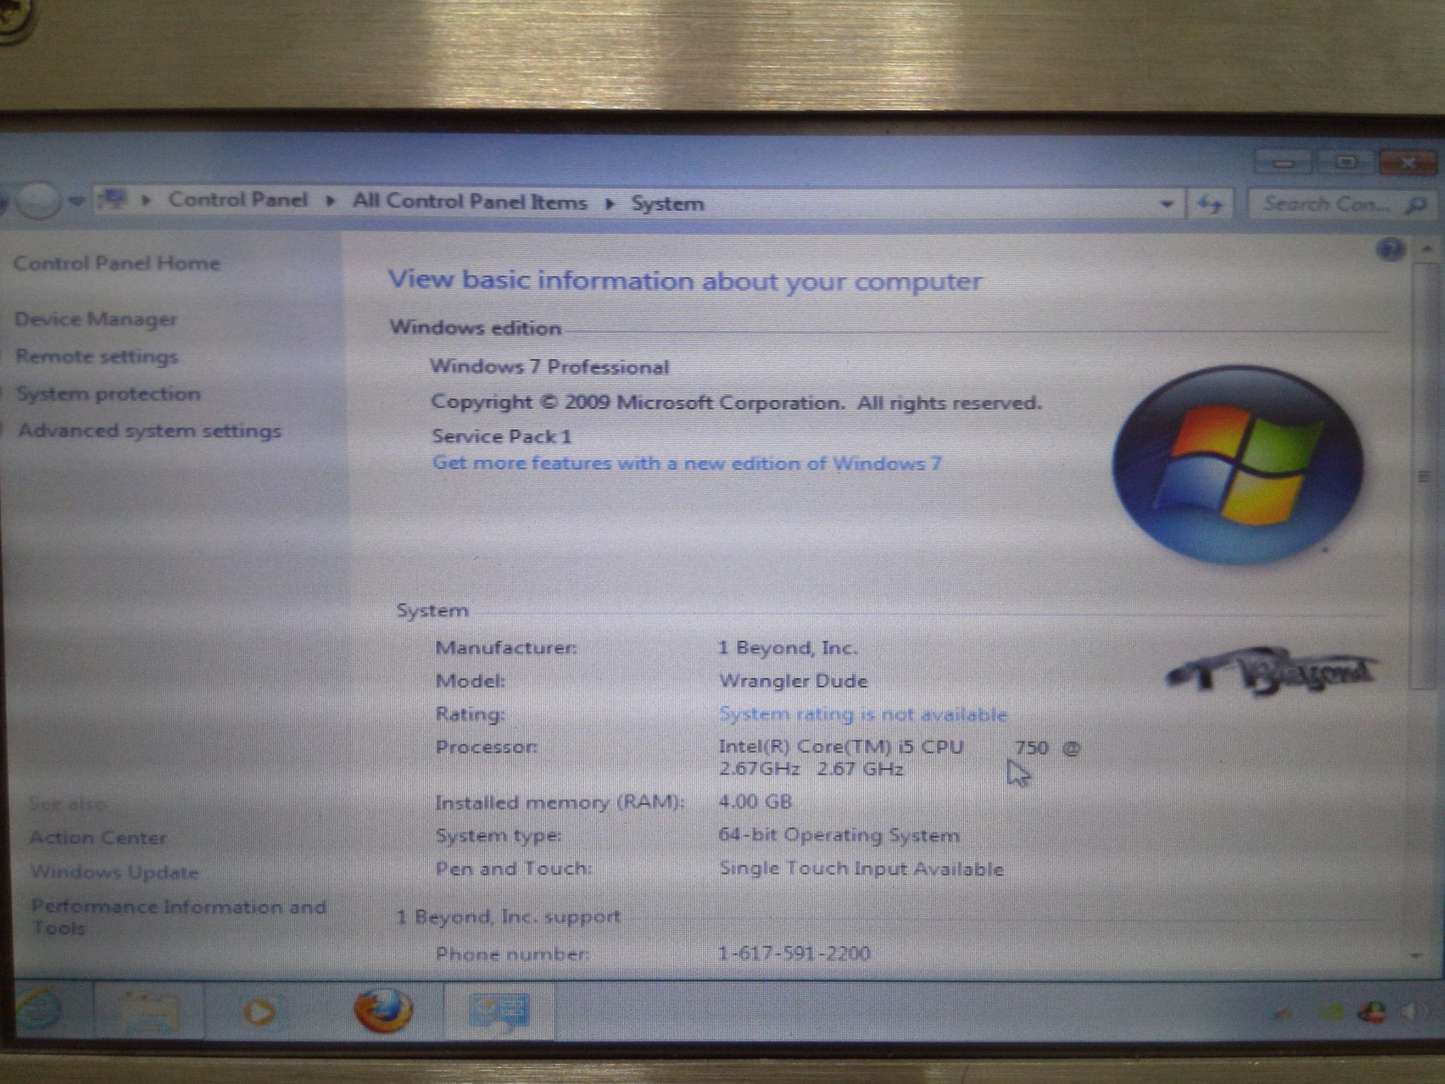This screenshot has width=1445, height=1084.
Task: Click 'System rating is not available' link
Action: pyautogui.click(x=862, y=714)
